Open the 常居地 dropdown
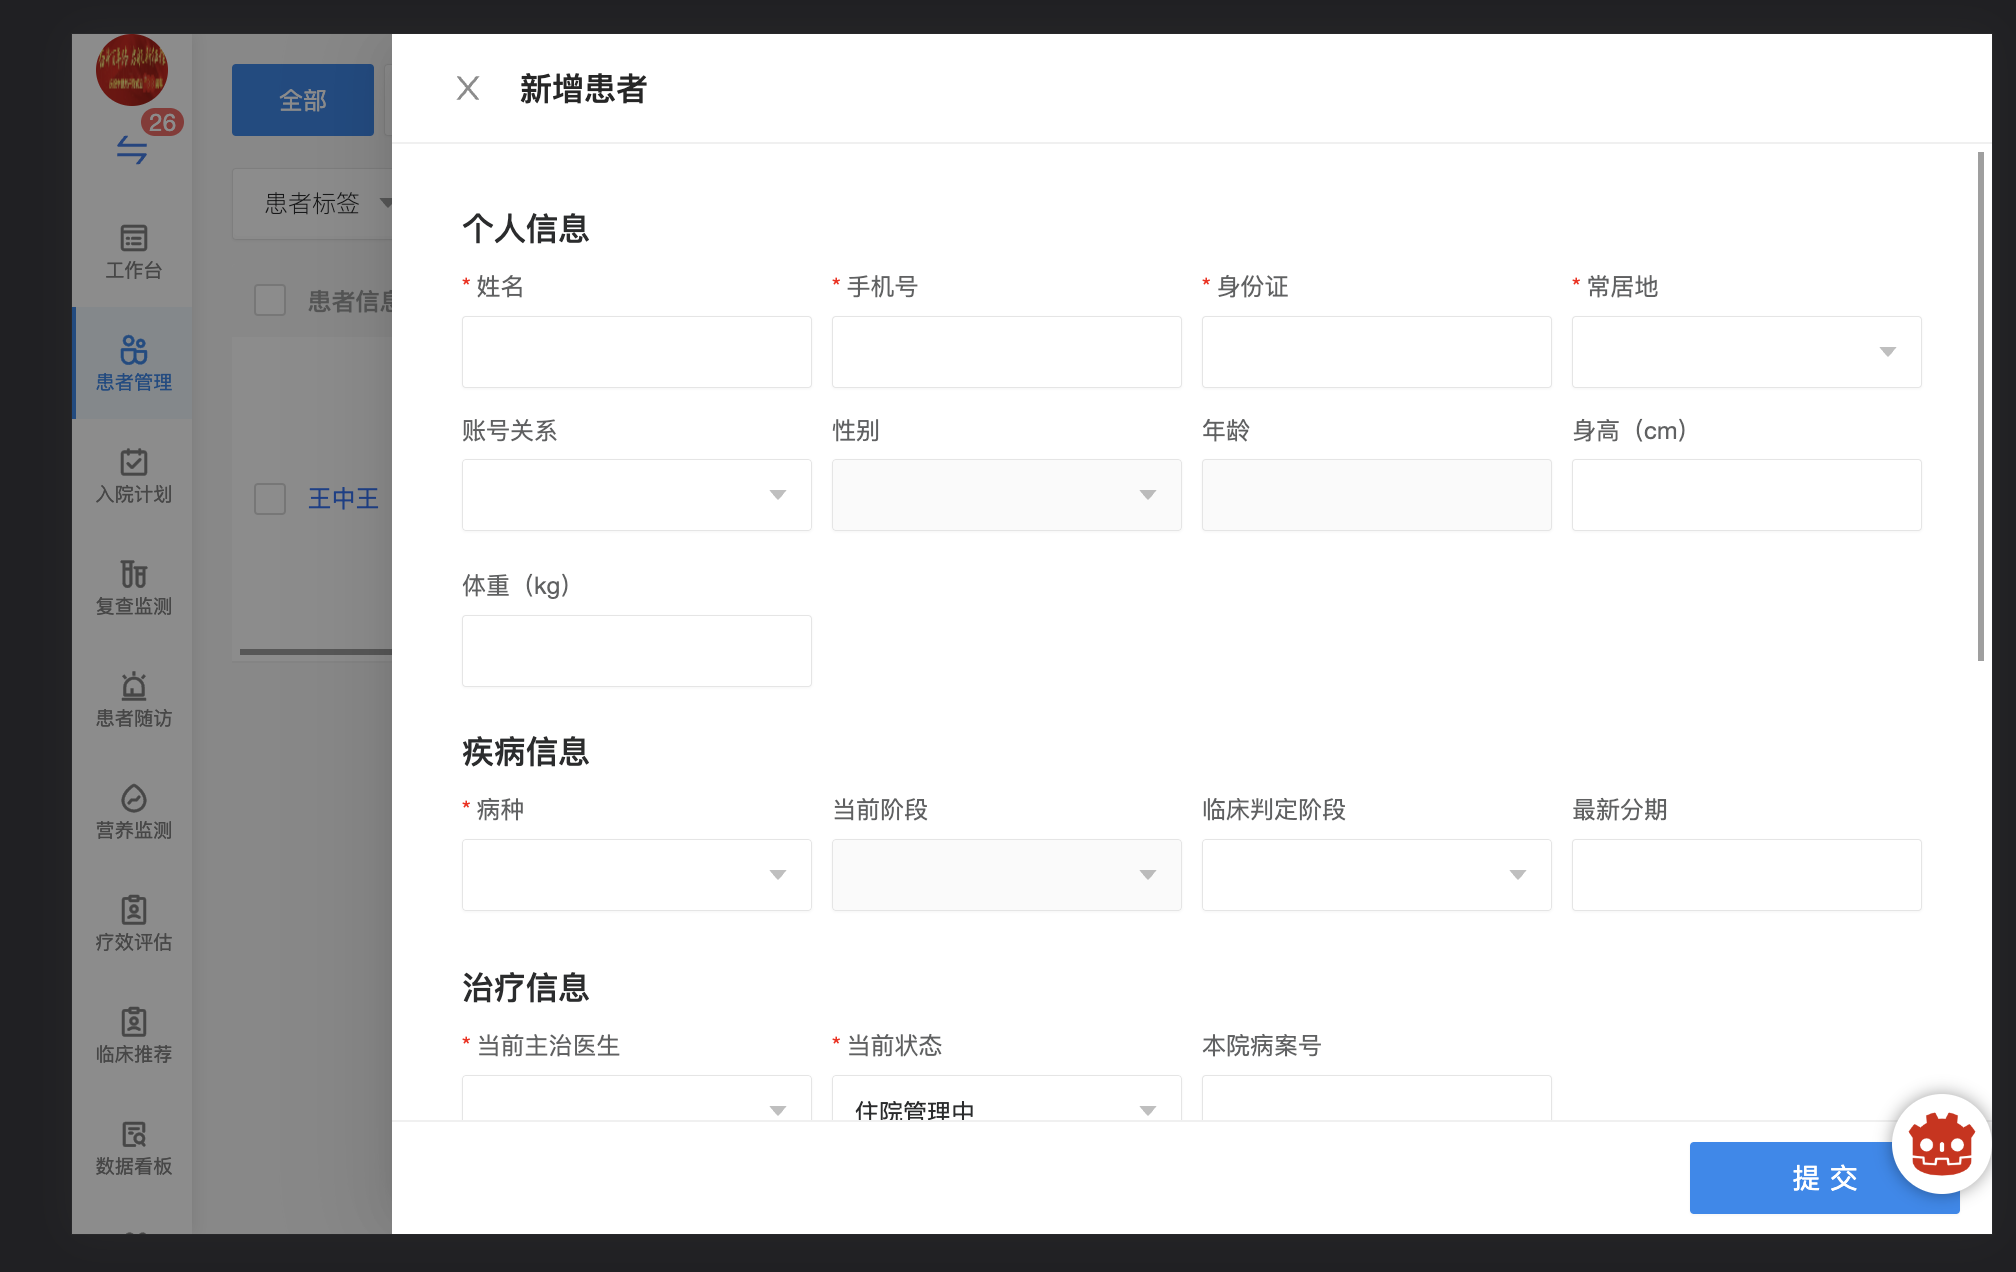The height and width of the screenshot is (1272, 2016). pyautogui.click(x=1747, y=352)
